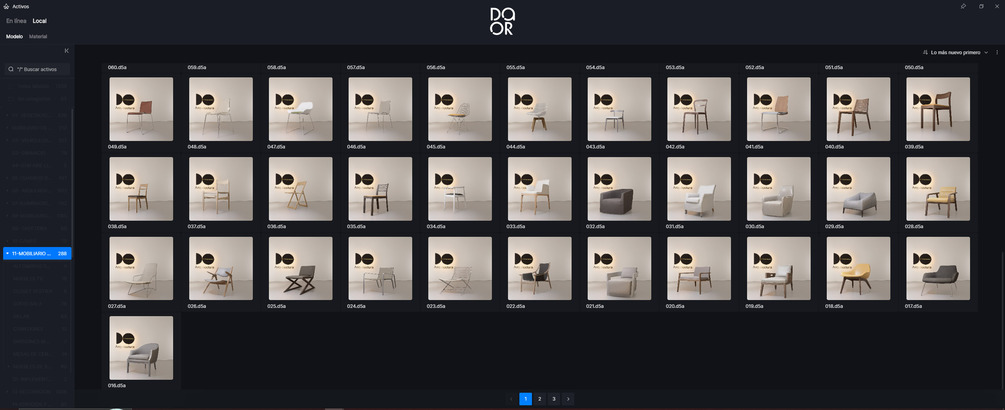The width and height of the screenshot is (1005, 410).
Task: Select the 042.d5a chair thumbnail
Action: coord(699,109)
